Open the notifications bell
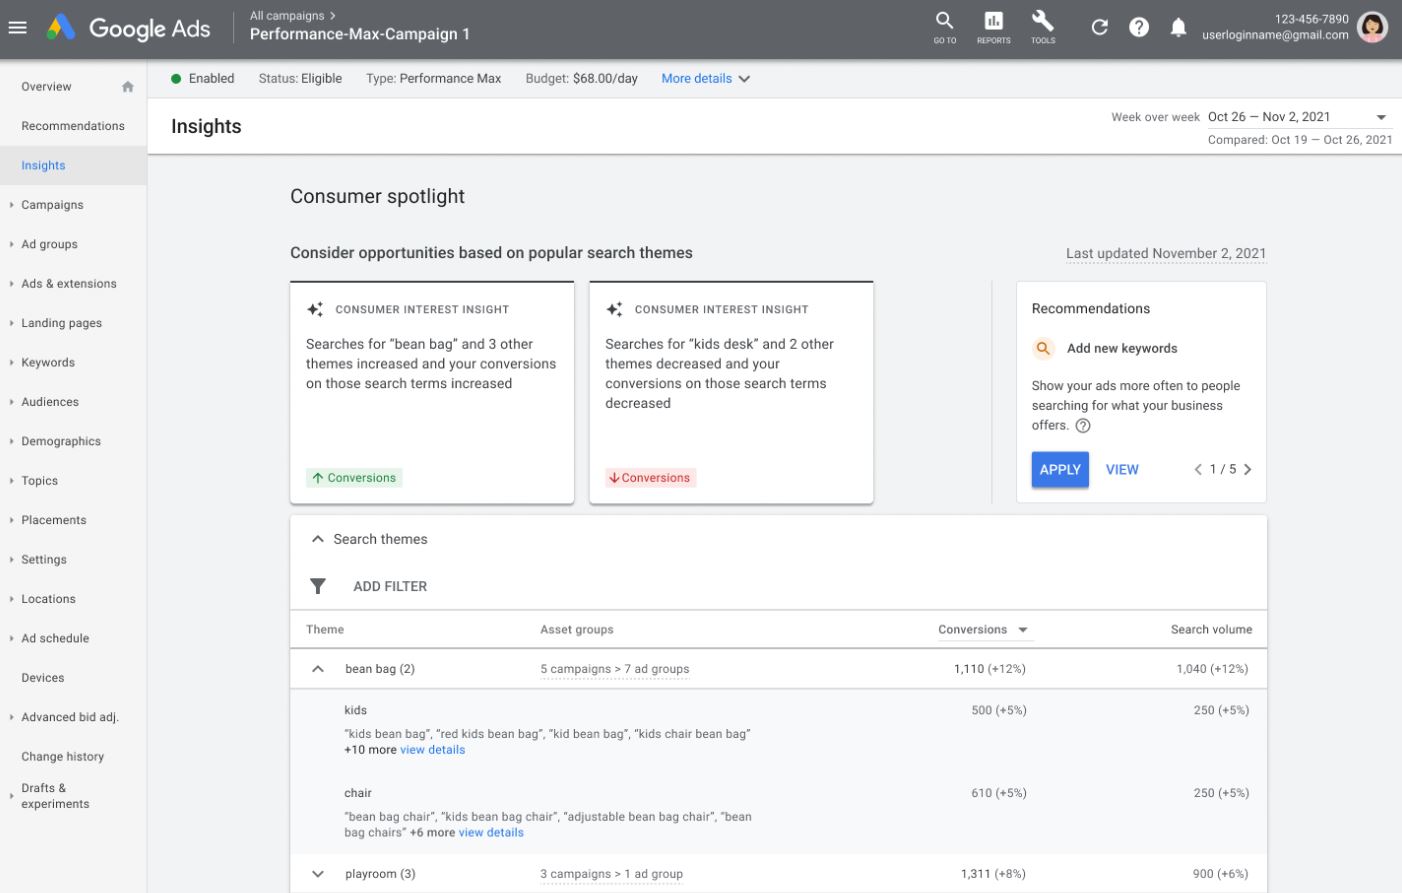Screen dimensions: 1402x893 coord(1179,27)
